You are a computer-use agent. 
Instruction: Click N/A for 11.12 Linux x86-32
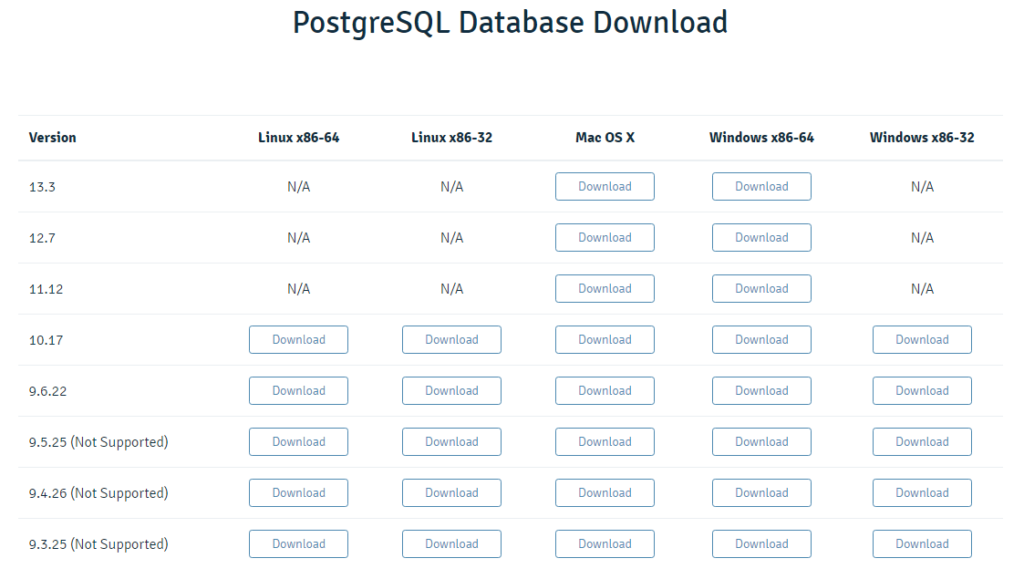click(452, 289)
